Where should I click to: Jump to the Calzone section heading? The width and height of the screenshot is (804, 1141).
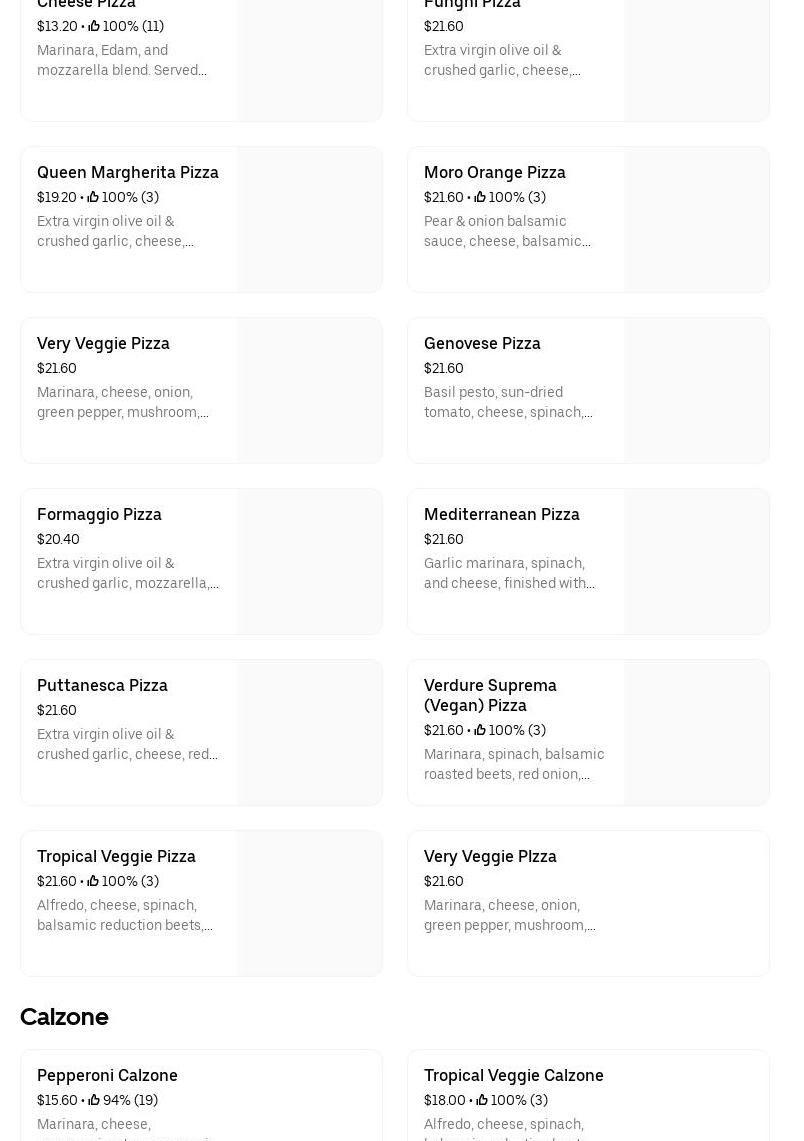tap(64, 1016)
